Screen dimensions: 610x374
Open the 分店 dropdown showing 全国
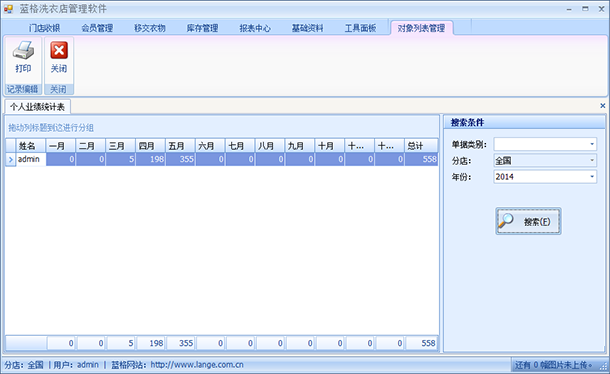coord(592,160)
